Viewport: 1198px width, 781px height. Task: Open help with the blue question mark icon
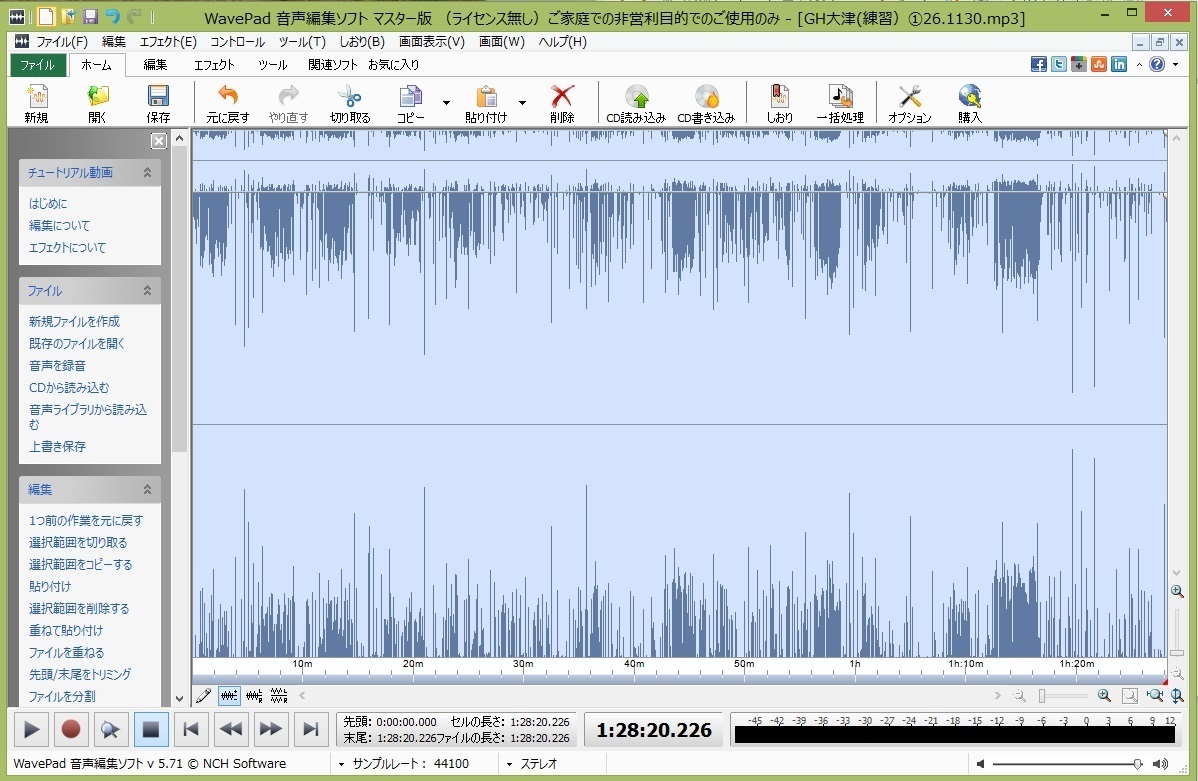(x=1157, y=64)
